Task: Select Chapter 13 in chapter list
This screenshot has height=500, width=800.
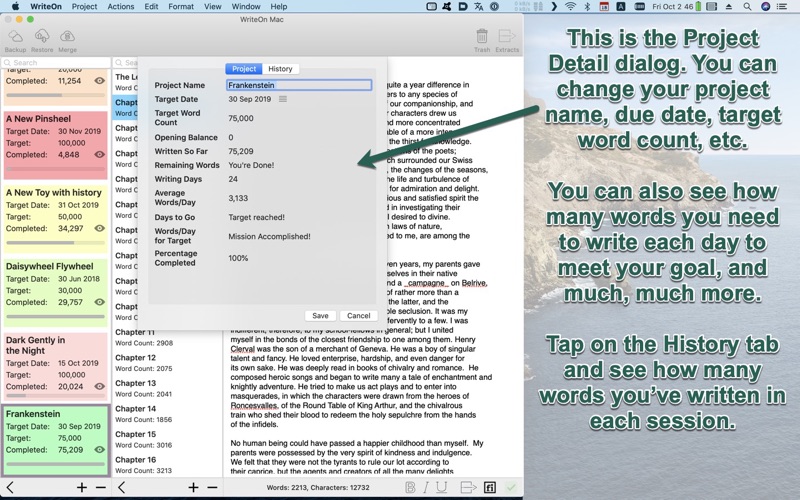Action: click(x=167, y=388)
